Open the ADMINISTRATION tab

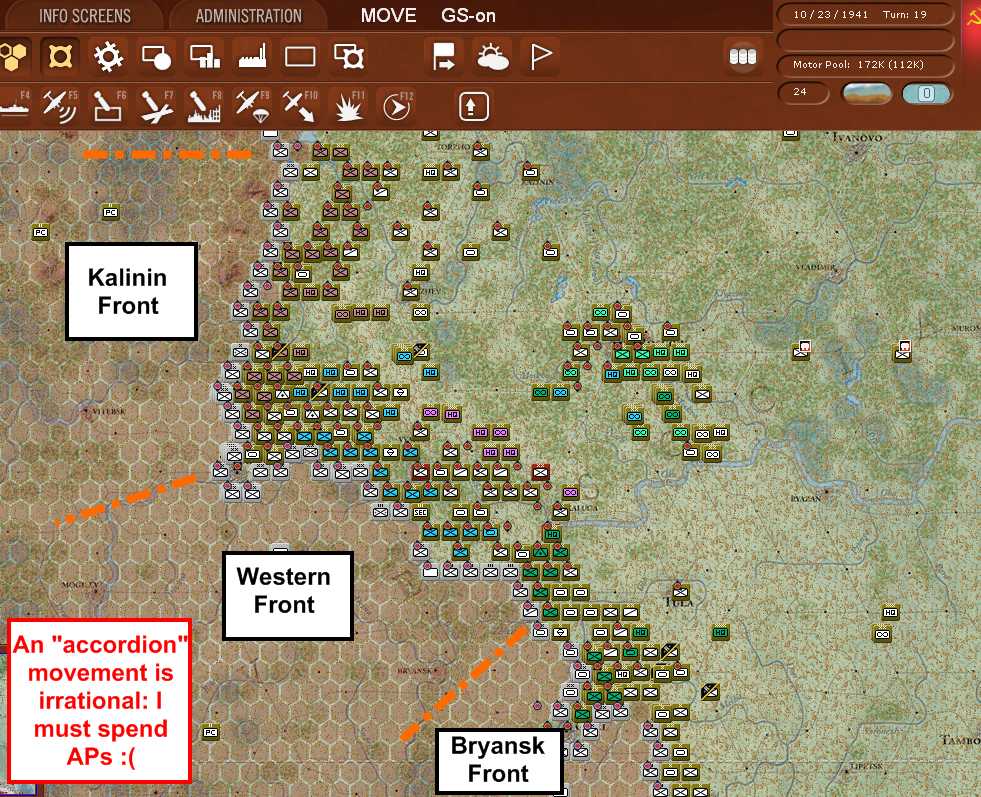pyautogui.click(x=248, y=16)
